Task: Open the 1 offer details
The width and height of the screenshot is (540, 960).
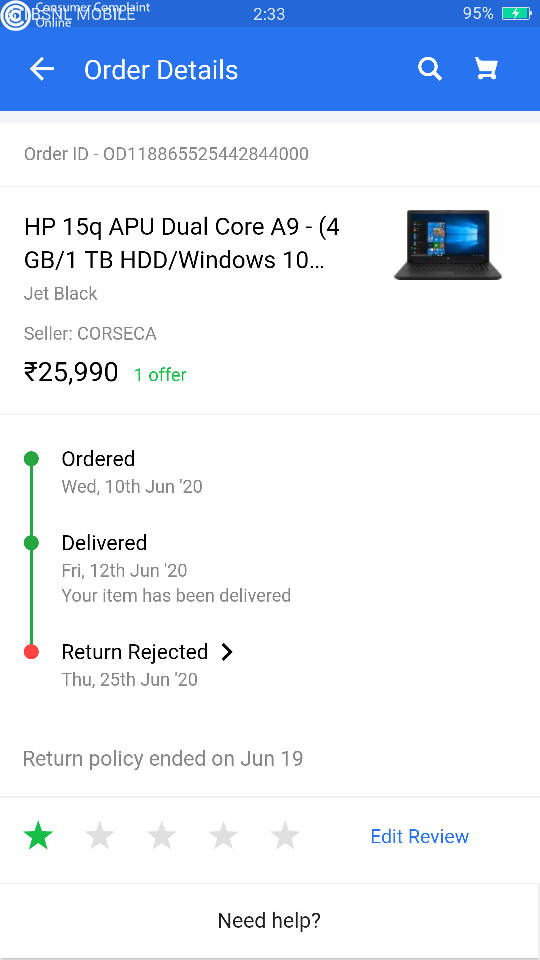Action: pos(160,375)
